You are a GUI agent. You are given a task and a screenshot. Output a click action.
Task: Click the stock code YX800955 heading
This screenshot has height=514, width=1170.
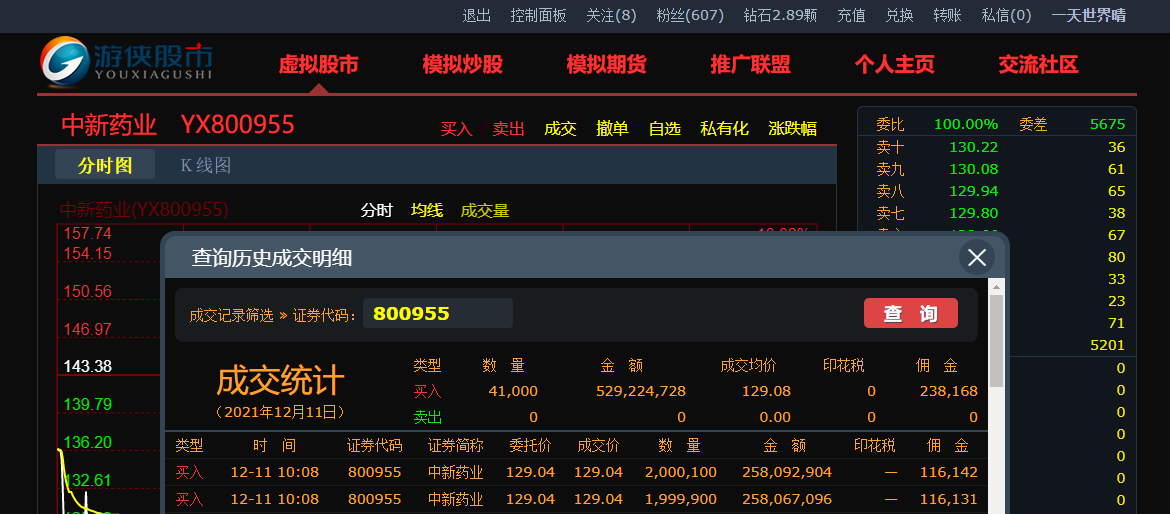(x=237, y=125)
